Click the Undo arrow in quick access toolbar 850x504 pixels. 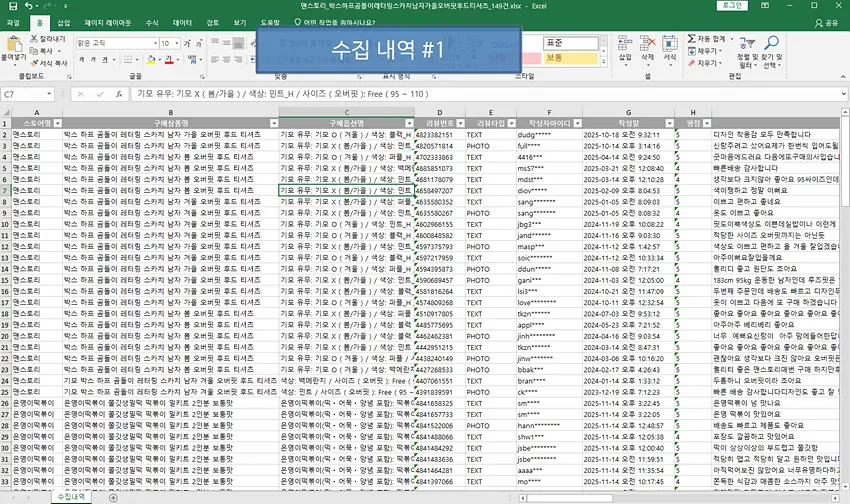coord(28,6)
